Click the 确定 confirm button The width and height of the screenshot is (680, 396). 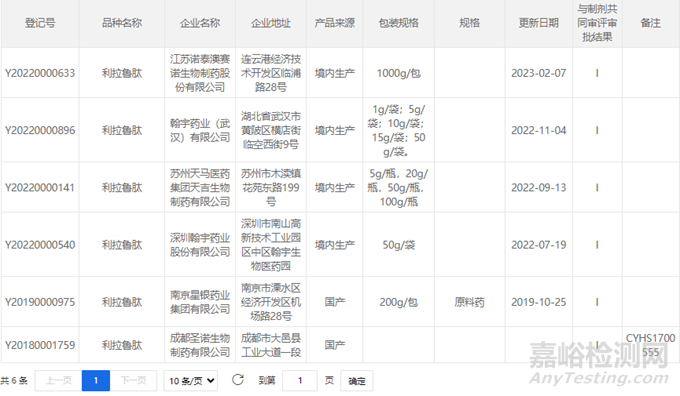click(x=356, y=381)
